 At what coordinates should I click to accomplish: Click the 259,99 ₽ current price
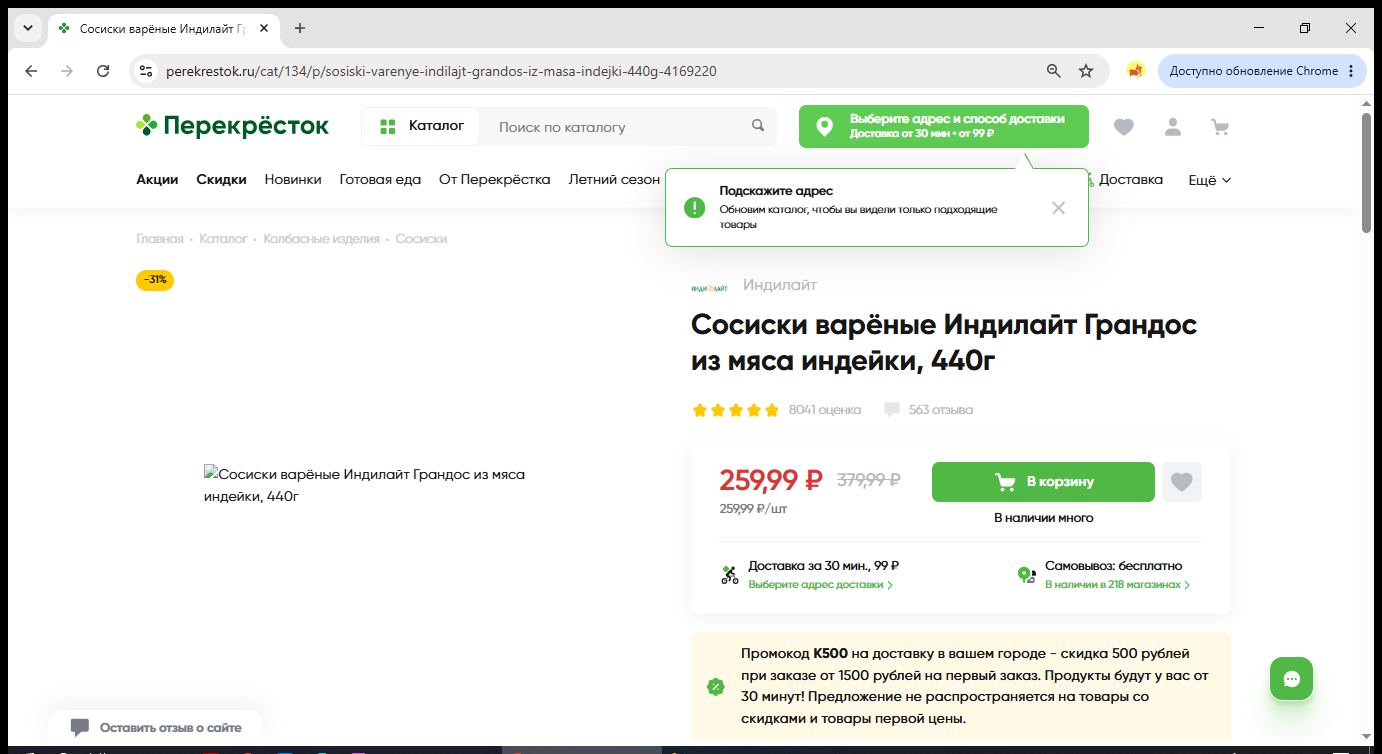tap(771, 480)
